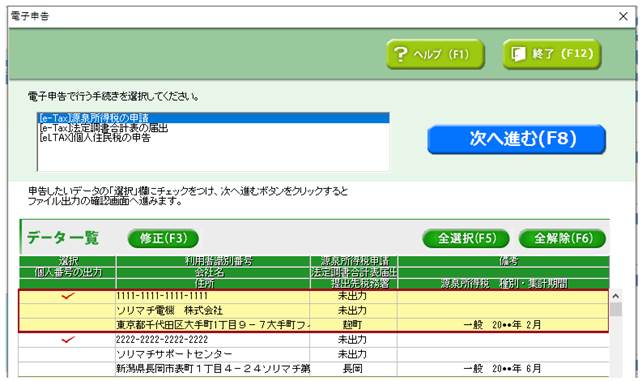This screenshot has height=381, width=642.
Task: Click the 源泉所得税申請 column header
Action: (354, 261)
